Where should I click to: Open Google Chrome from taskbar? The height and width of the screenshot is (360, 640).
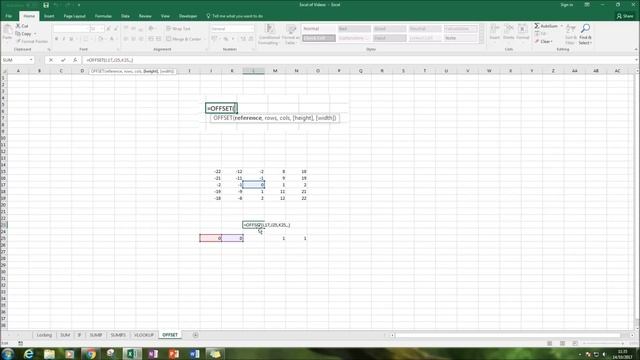point(91,353)
